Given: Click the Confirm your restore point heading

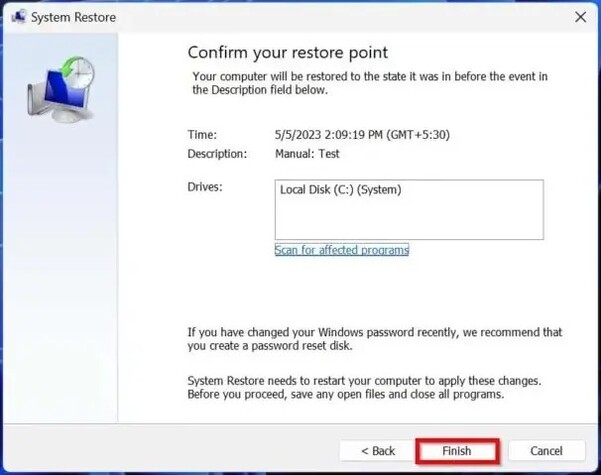Looking at the screenshot, I should coord(287,53).
